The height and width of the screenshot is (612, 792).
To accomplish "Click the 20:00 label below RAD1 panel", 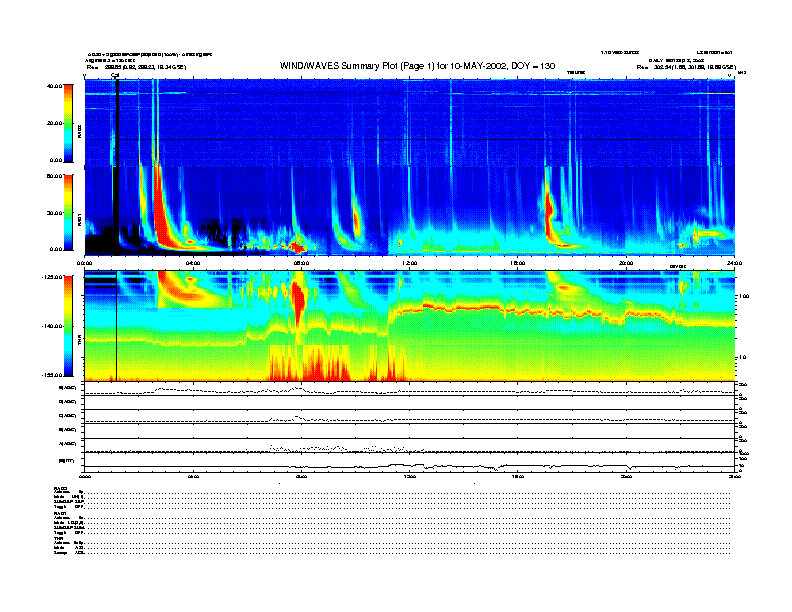I will (626, 263).
